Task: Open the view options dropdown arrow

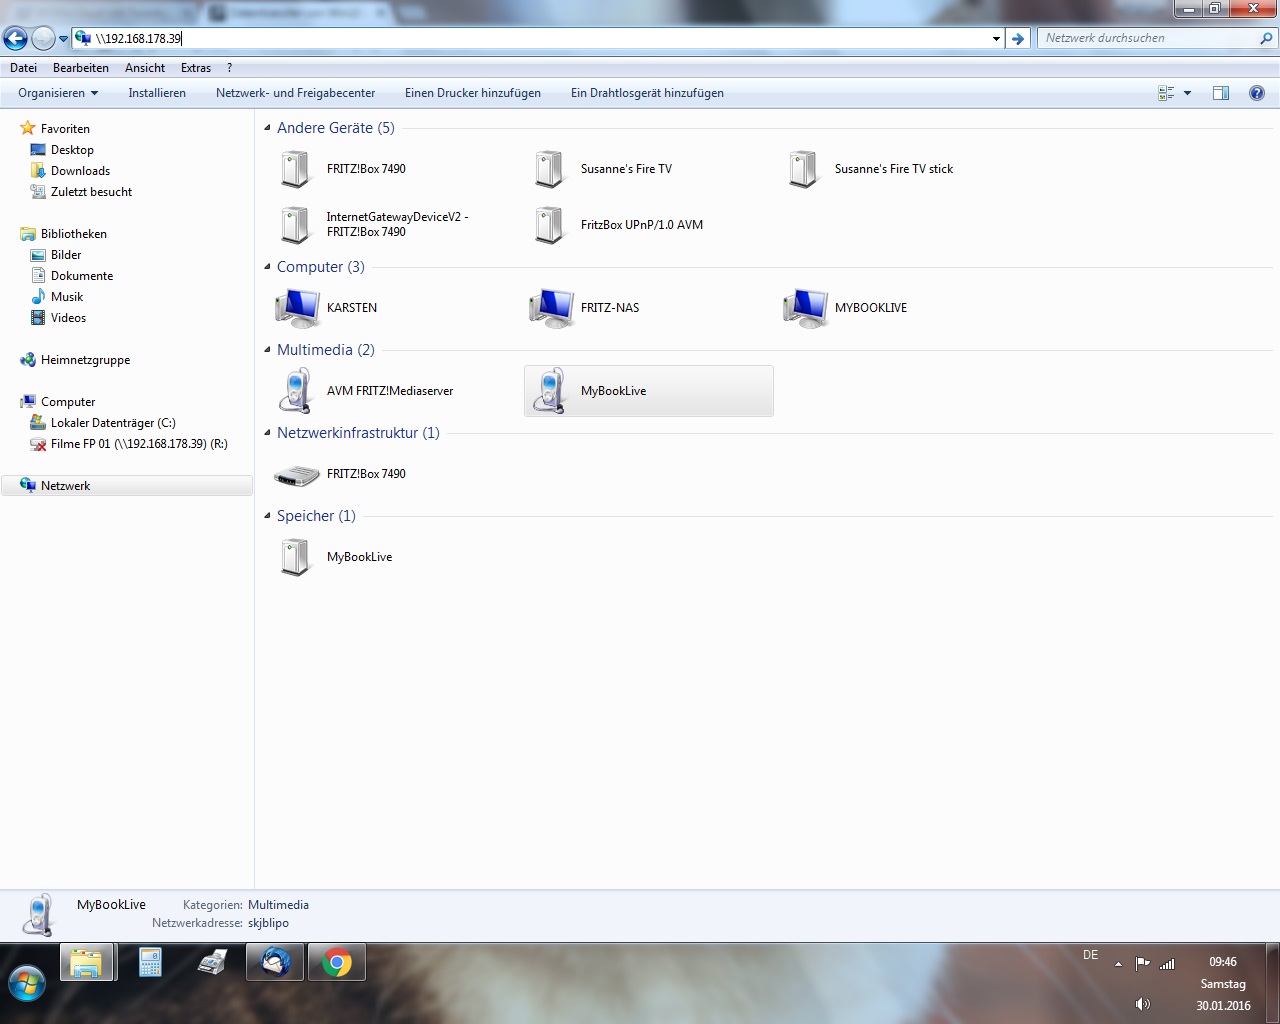Action: (x=1188, y=93)
